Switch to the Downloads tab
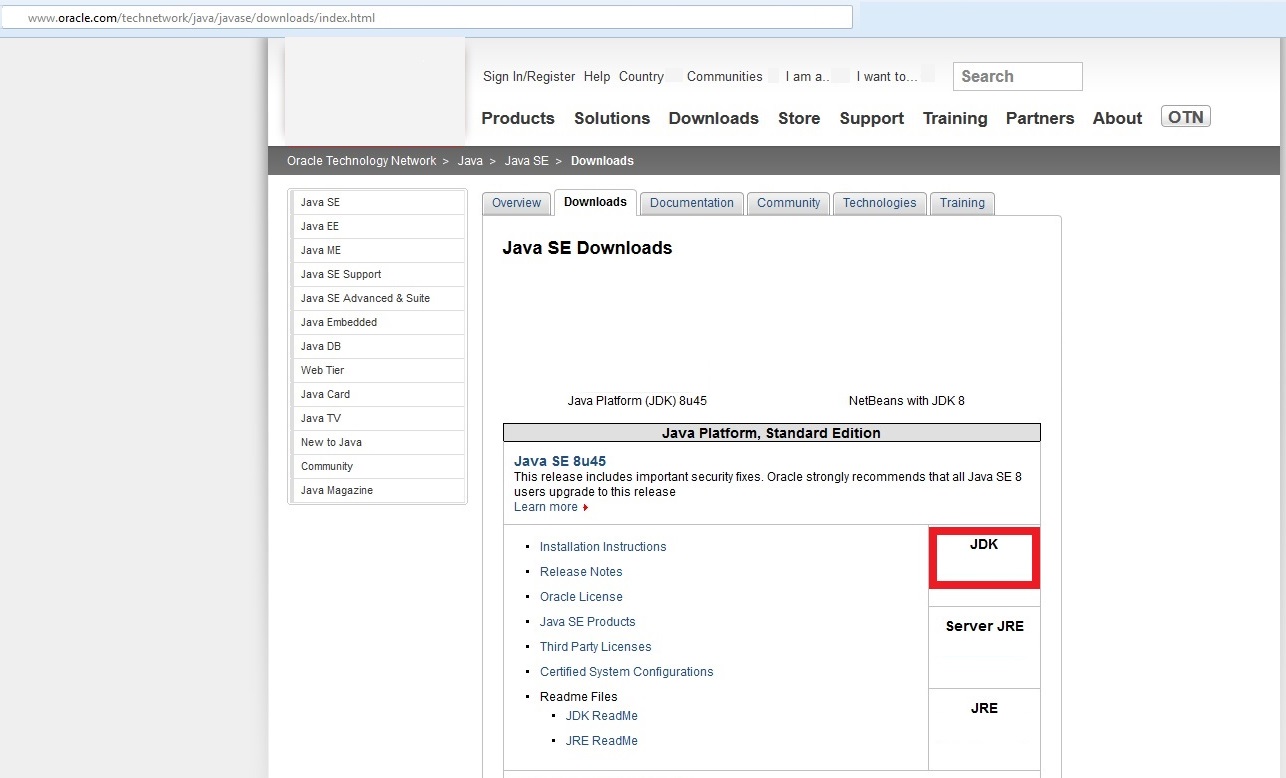 pos(595,202)
